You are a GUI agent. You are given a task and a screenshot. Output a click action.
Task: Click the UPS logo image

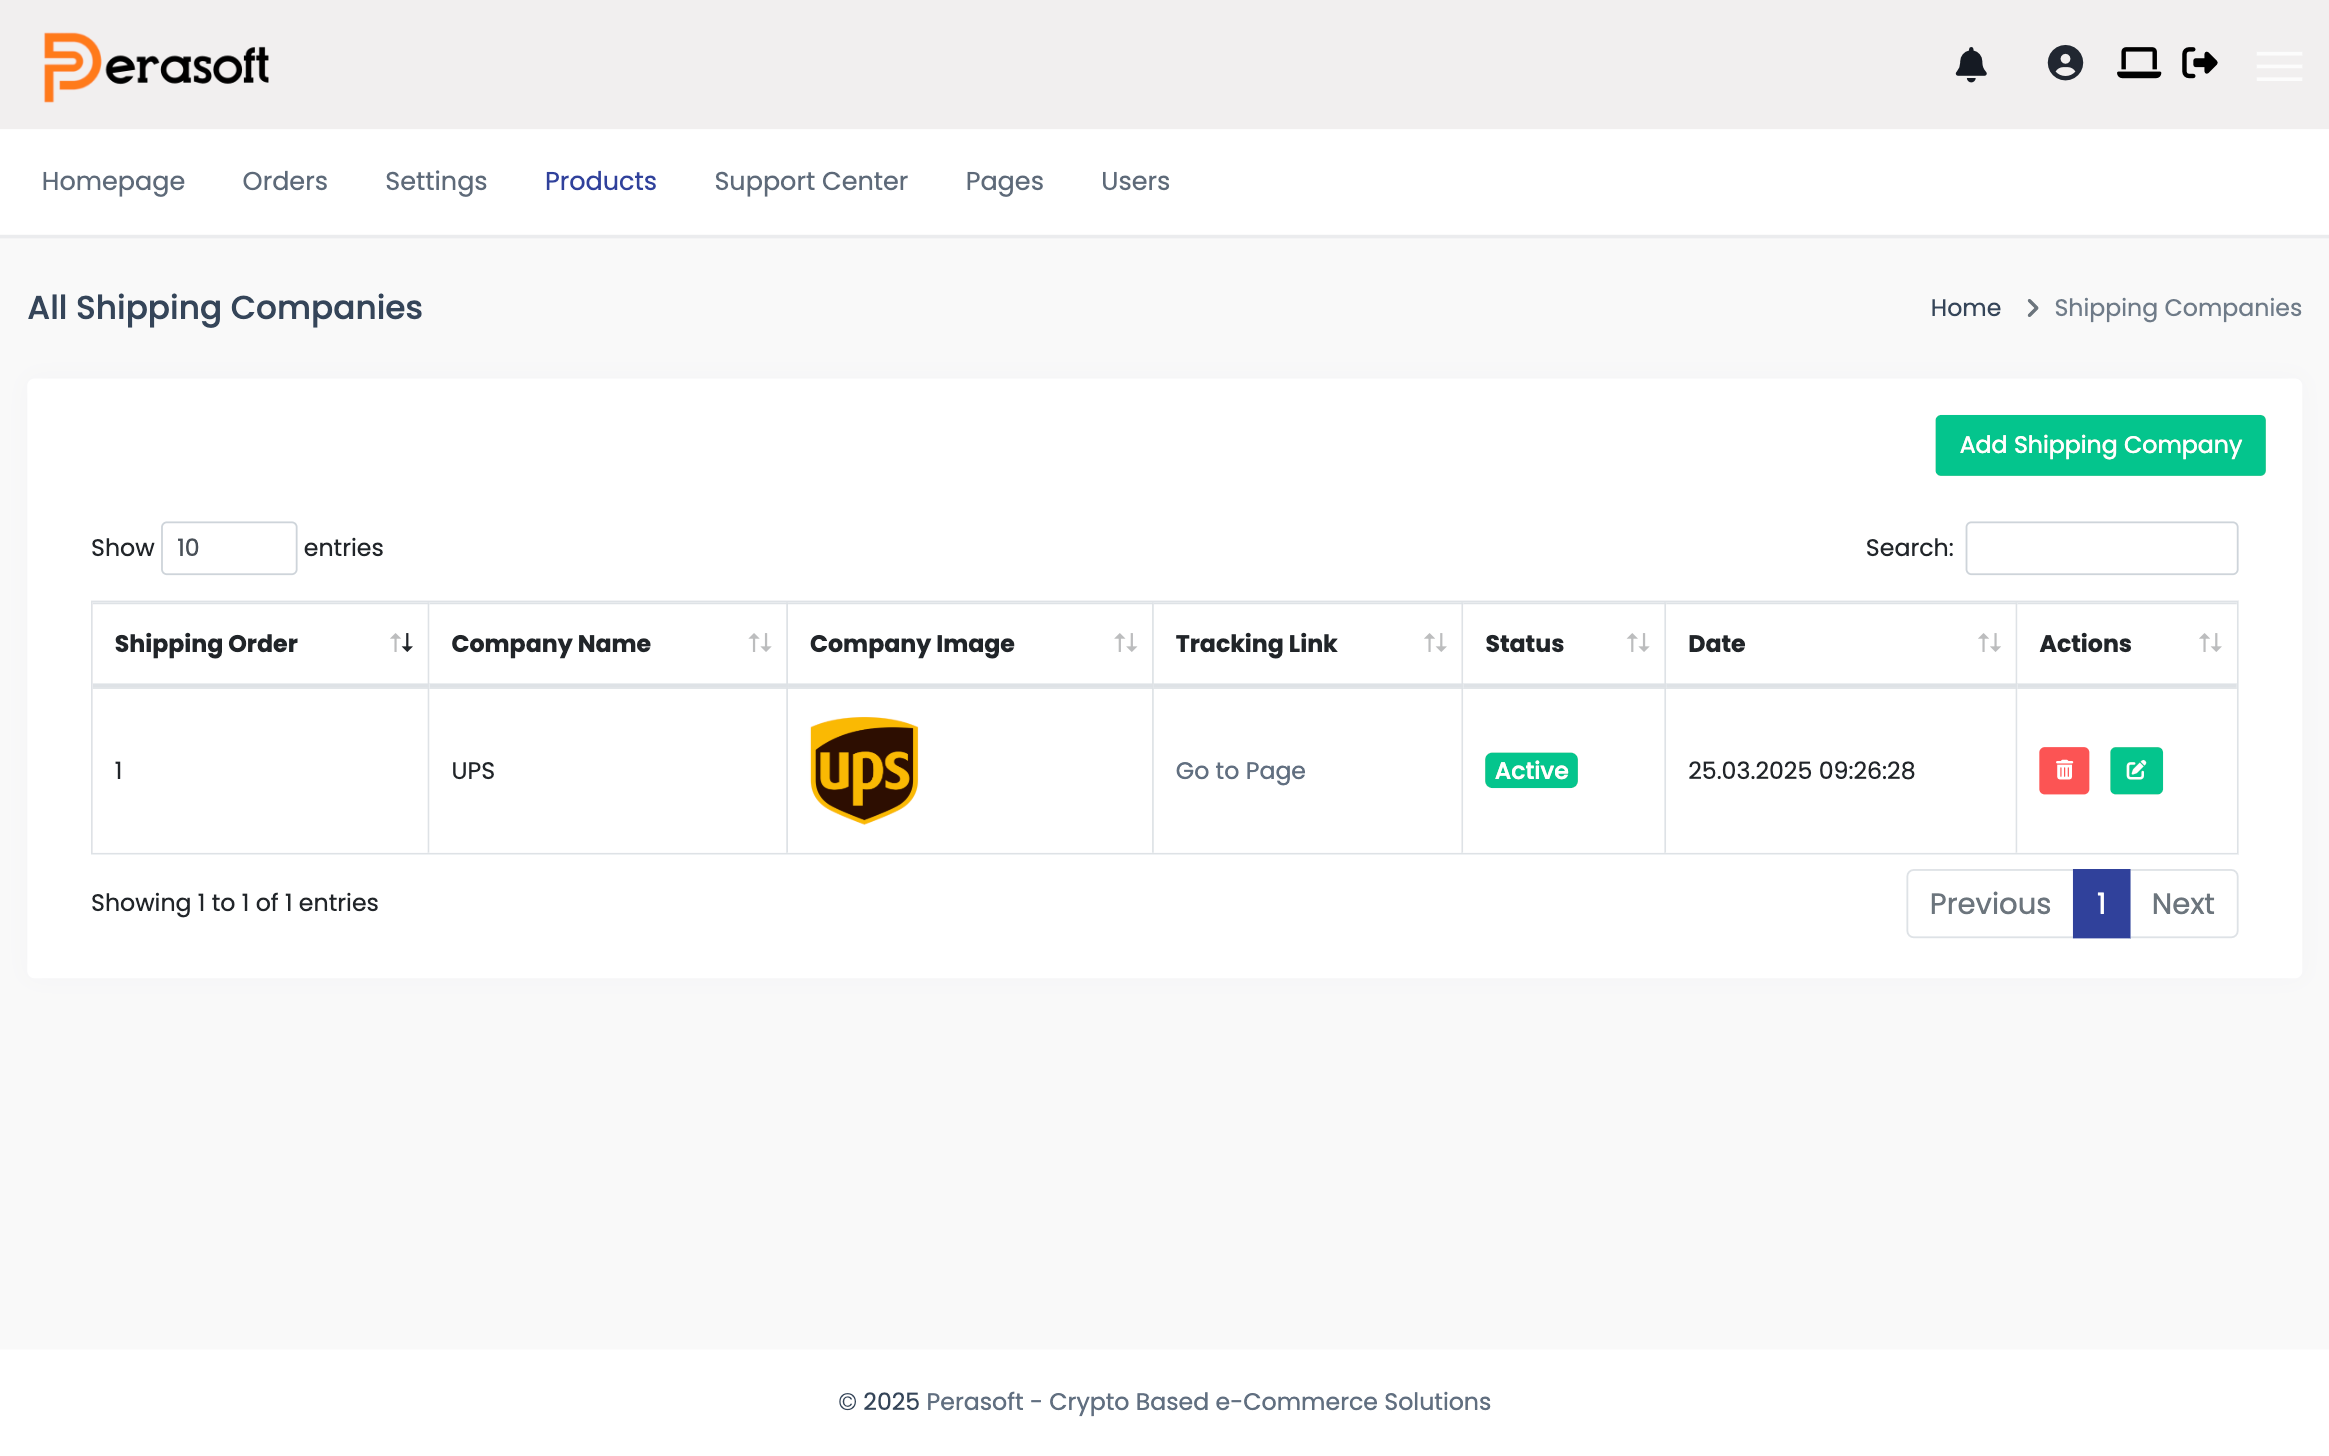coord(864,770)
